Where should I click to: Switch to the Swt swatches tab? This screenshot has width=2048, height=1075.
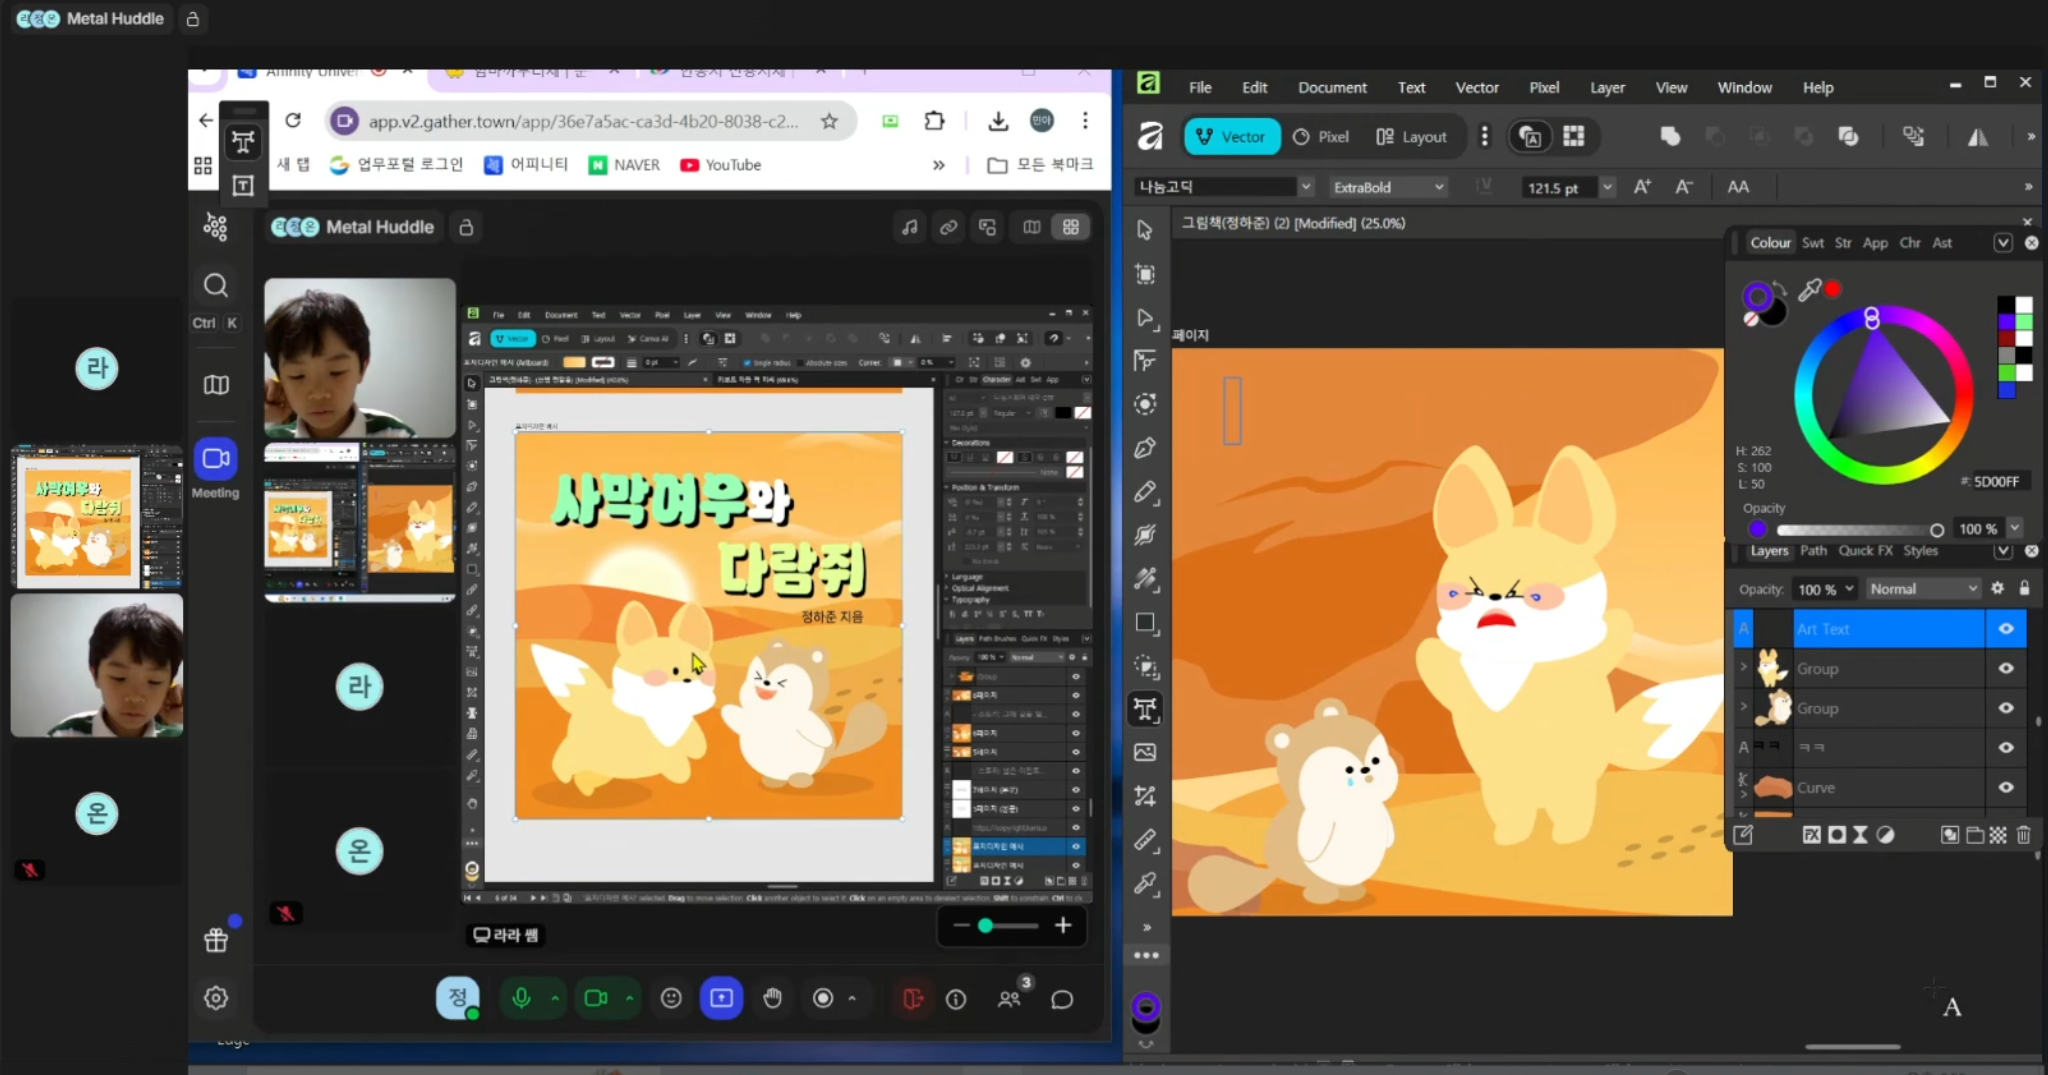(x=1812, y=243)
